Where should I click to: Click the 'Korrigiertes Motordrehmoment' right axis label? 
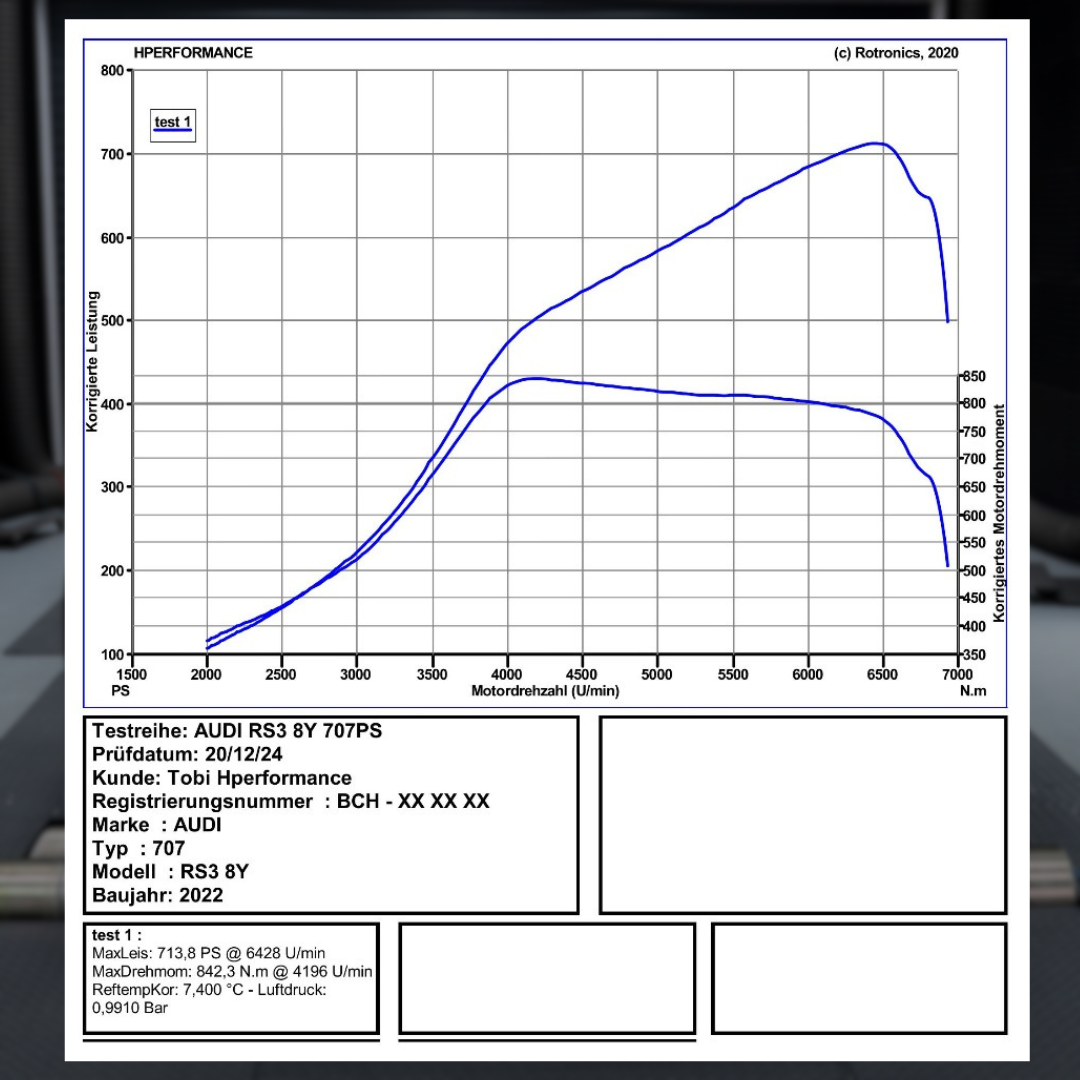(x=998, y=512)
